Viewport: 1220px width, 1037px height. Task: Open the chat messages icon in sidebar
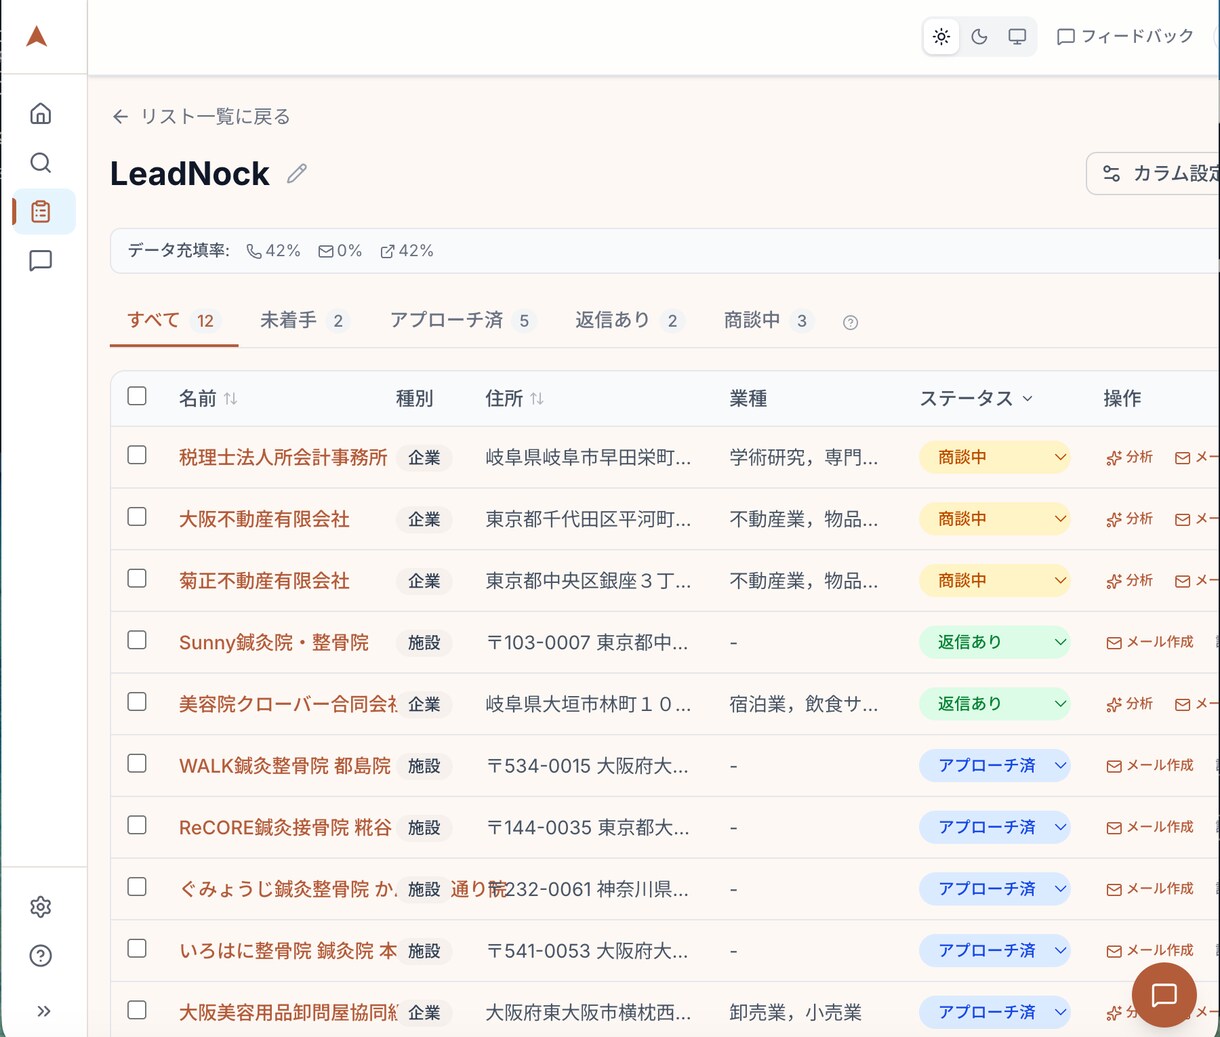[x=40, y=260]
